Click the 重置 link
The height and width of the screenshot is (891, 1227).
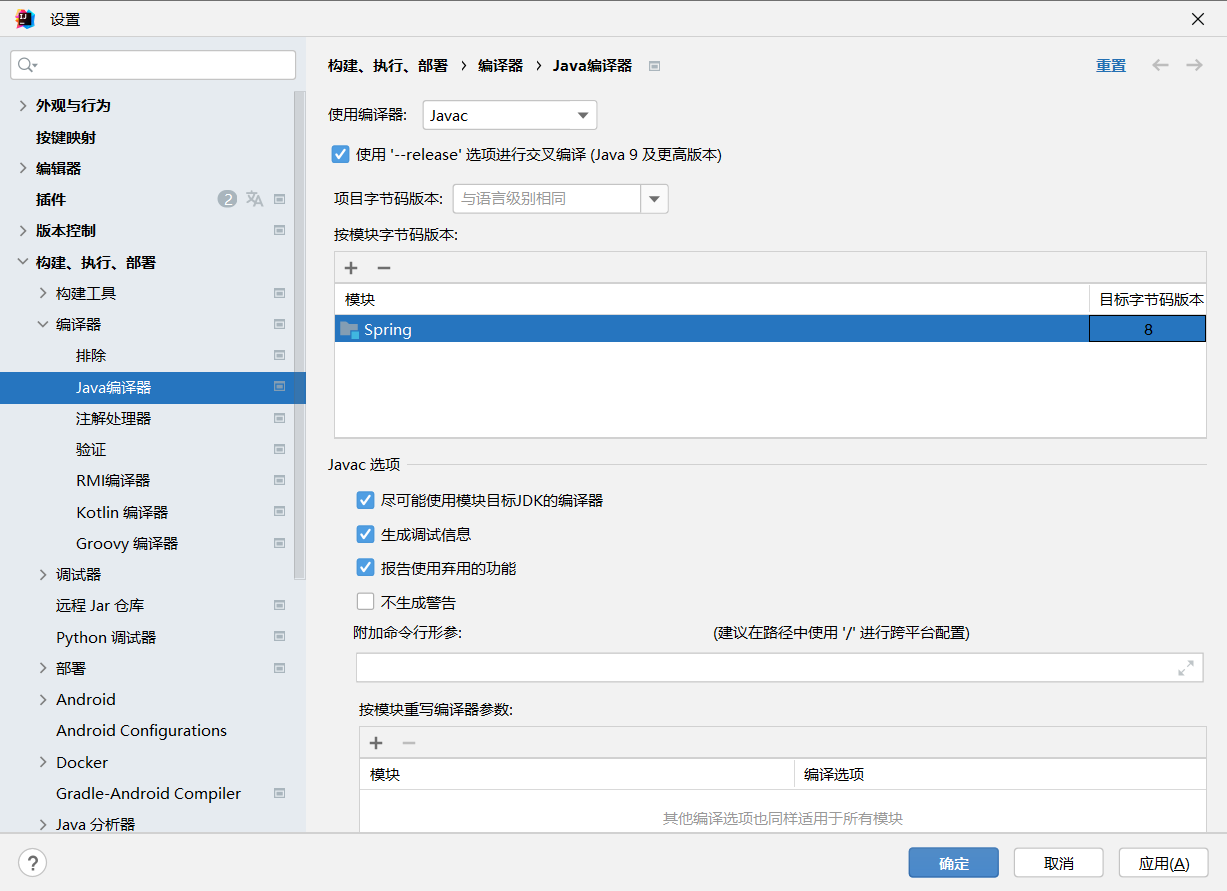[1110, 65]
